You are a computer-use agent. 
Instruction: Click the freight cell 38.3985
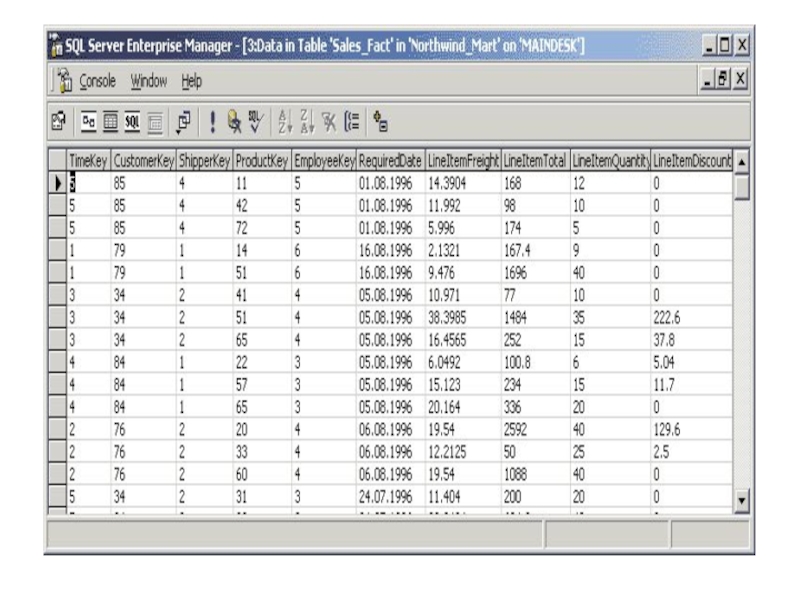click(463, 317)
